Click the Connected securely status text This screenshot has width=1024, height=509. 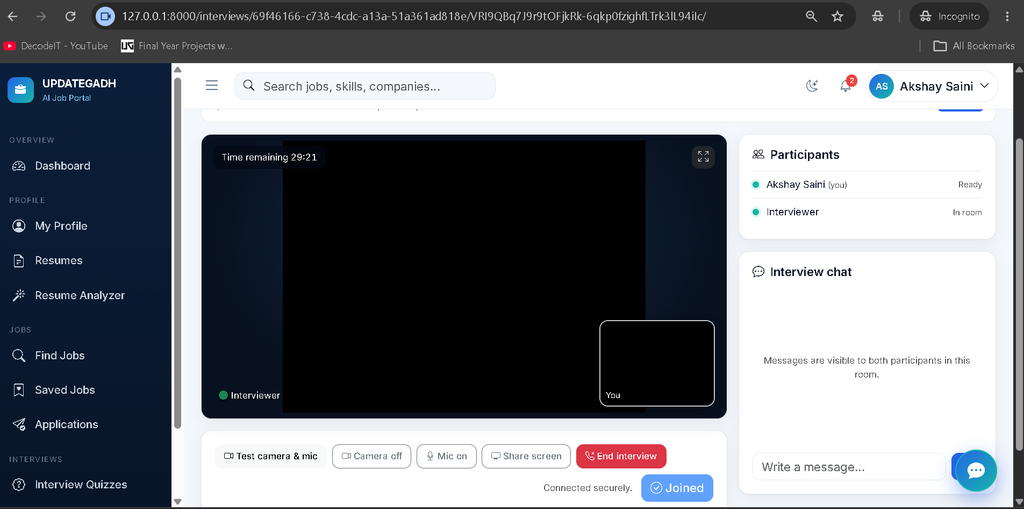click(588, 488)
